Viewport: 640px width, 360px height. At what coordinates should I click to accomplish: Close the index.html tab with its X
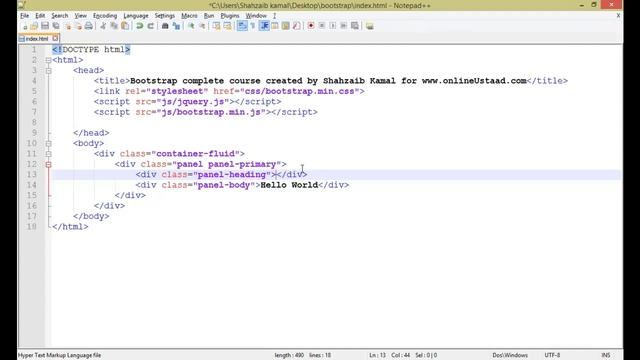click(56, 38)
